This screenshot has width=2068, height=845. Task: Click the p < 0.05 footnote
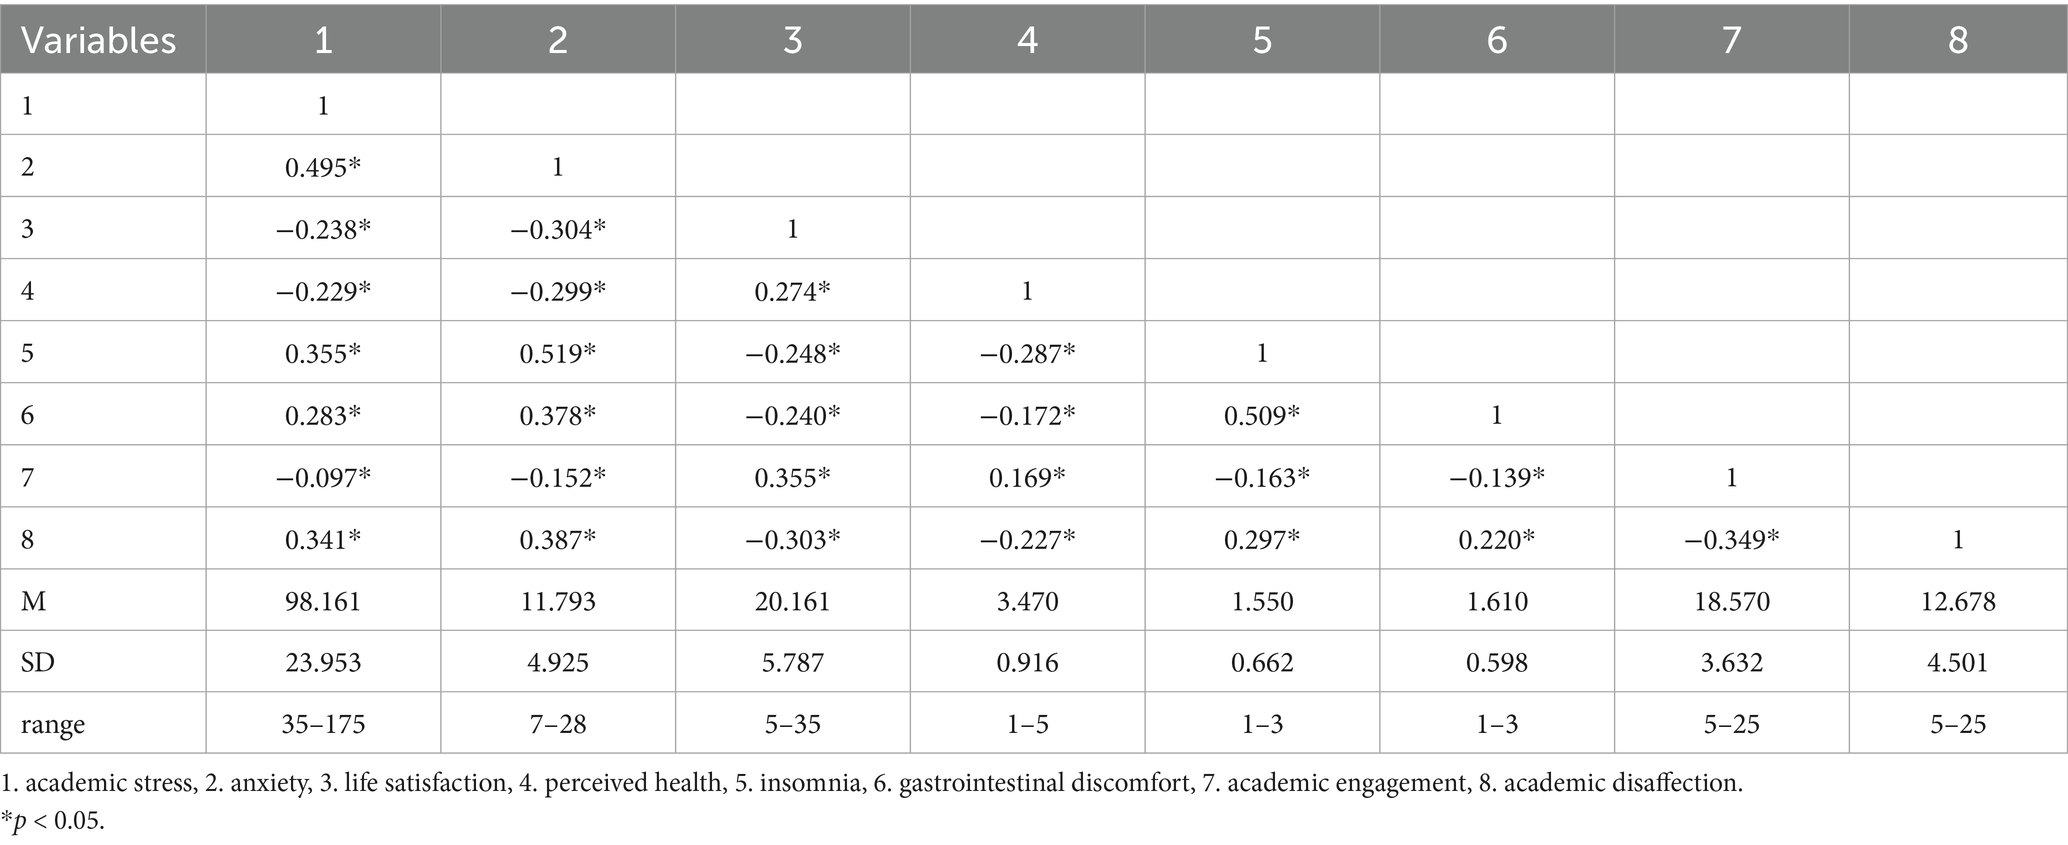(53, 822)
